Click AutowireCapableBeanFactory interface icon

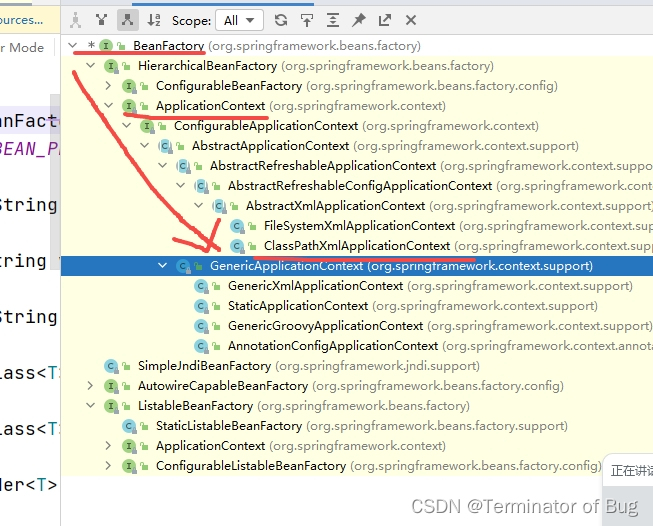111,386
